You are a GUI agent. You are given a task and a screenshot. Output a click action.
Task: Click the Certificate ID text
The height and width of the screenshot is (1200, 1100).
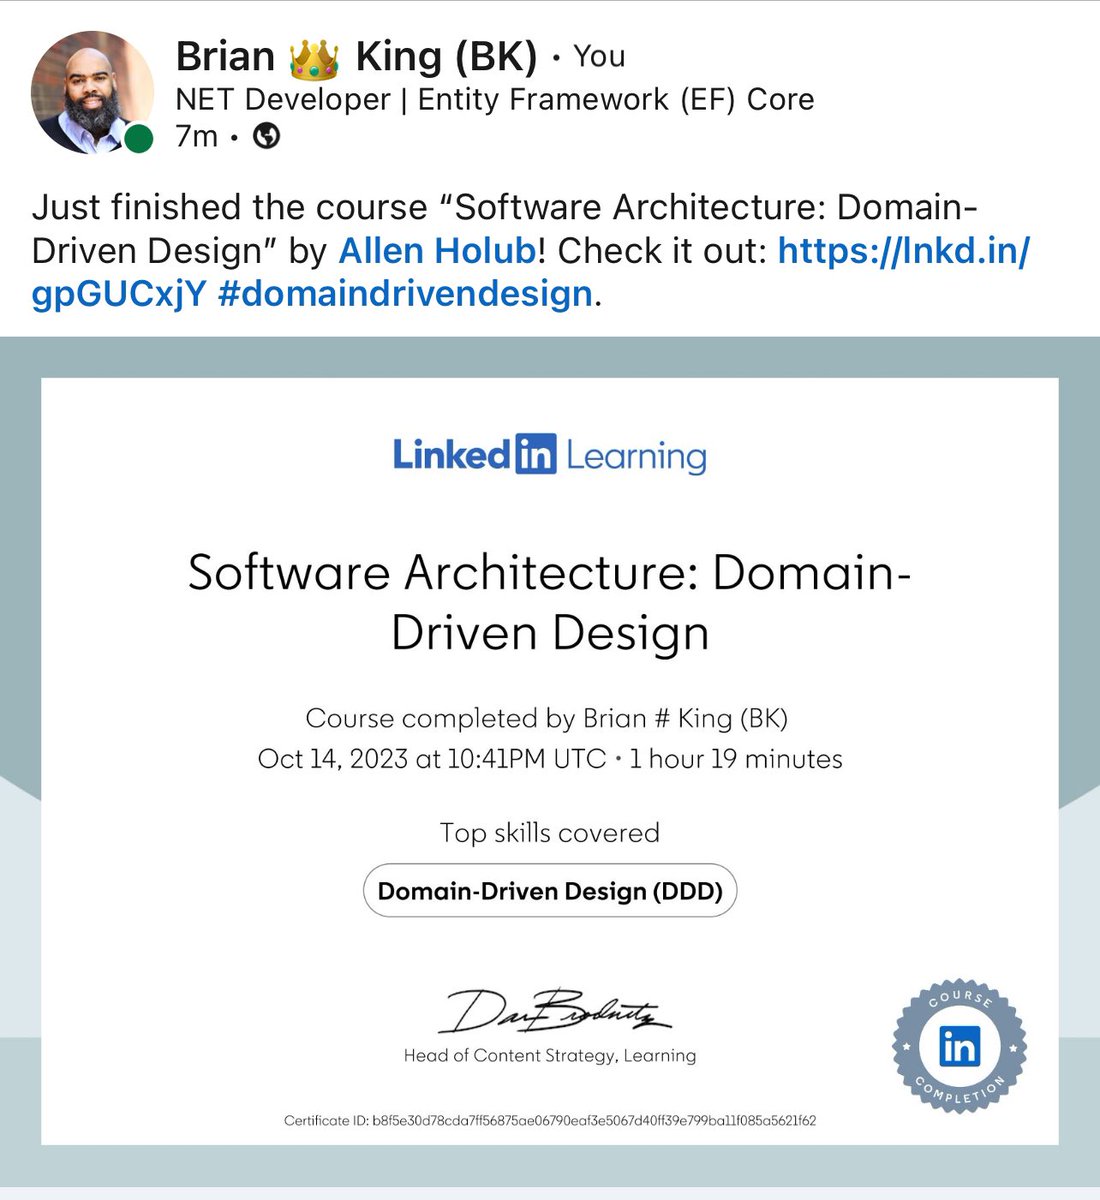coord(550,1120)
